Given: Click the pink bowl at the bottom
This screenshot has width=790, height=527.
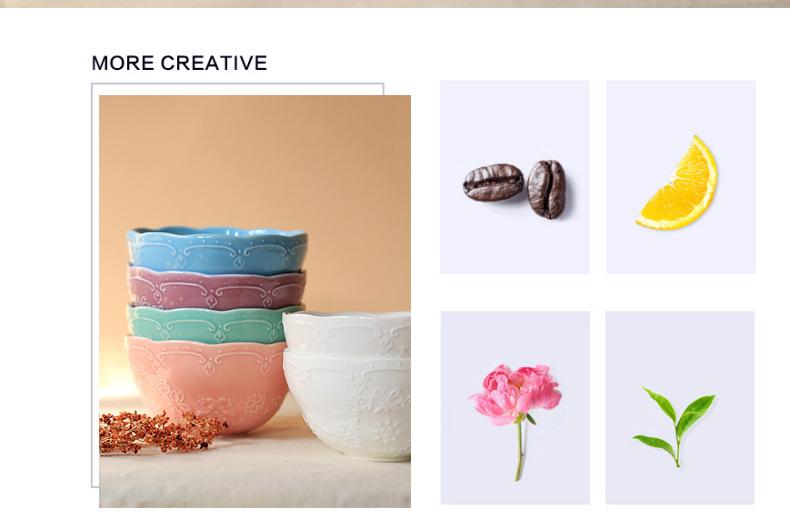Looking at the screenshot, I should [x=207, y=383].
